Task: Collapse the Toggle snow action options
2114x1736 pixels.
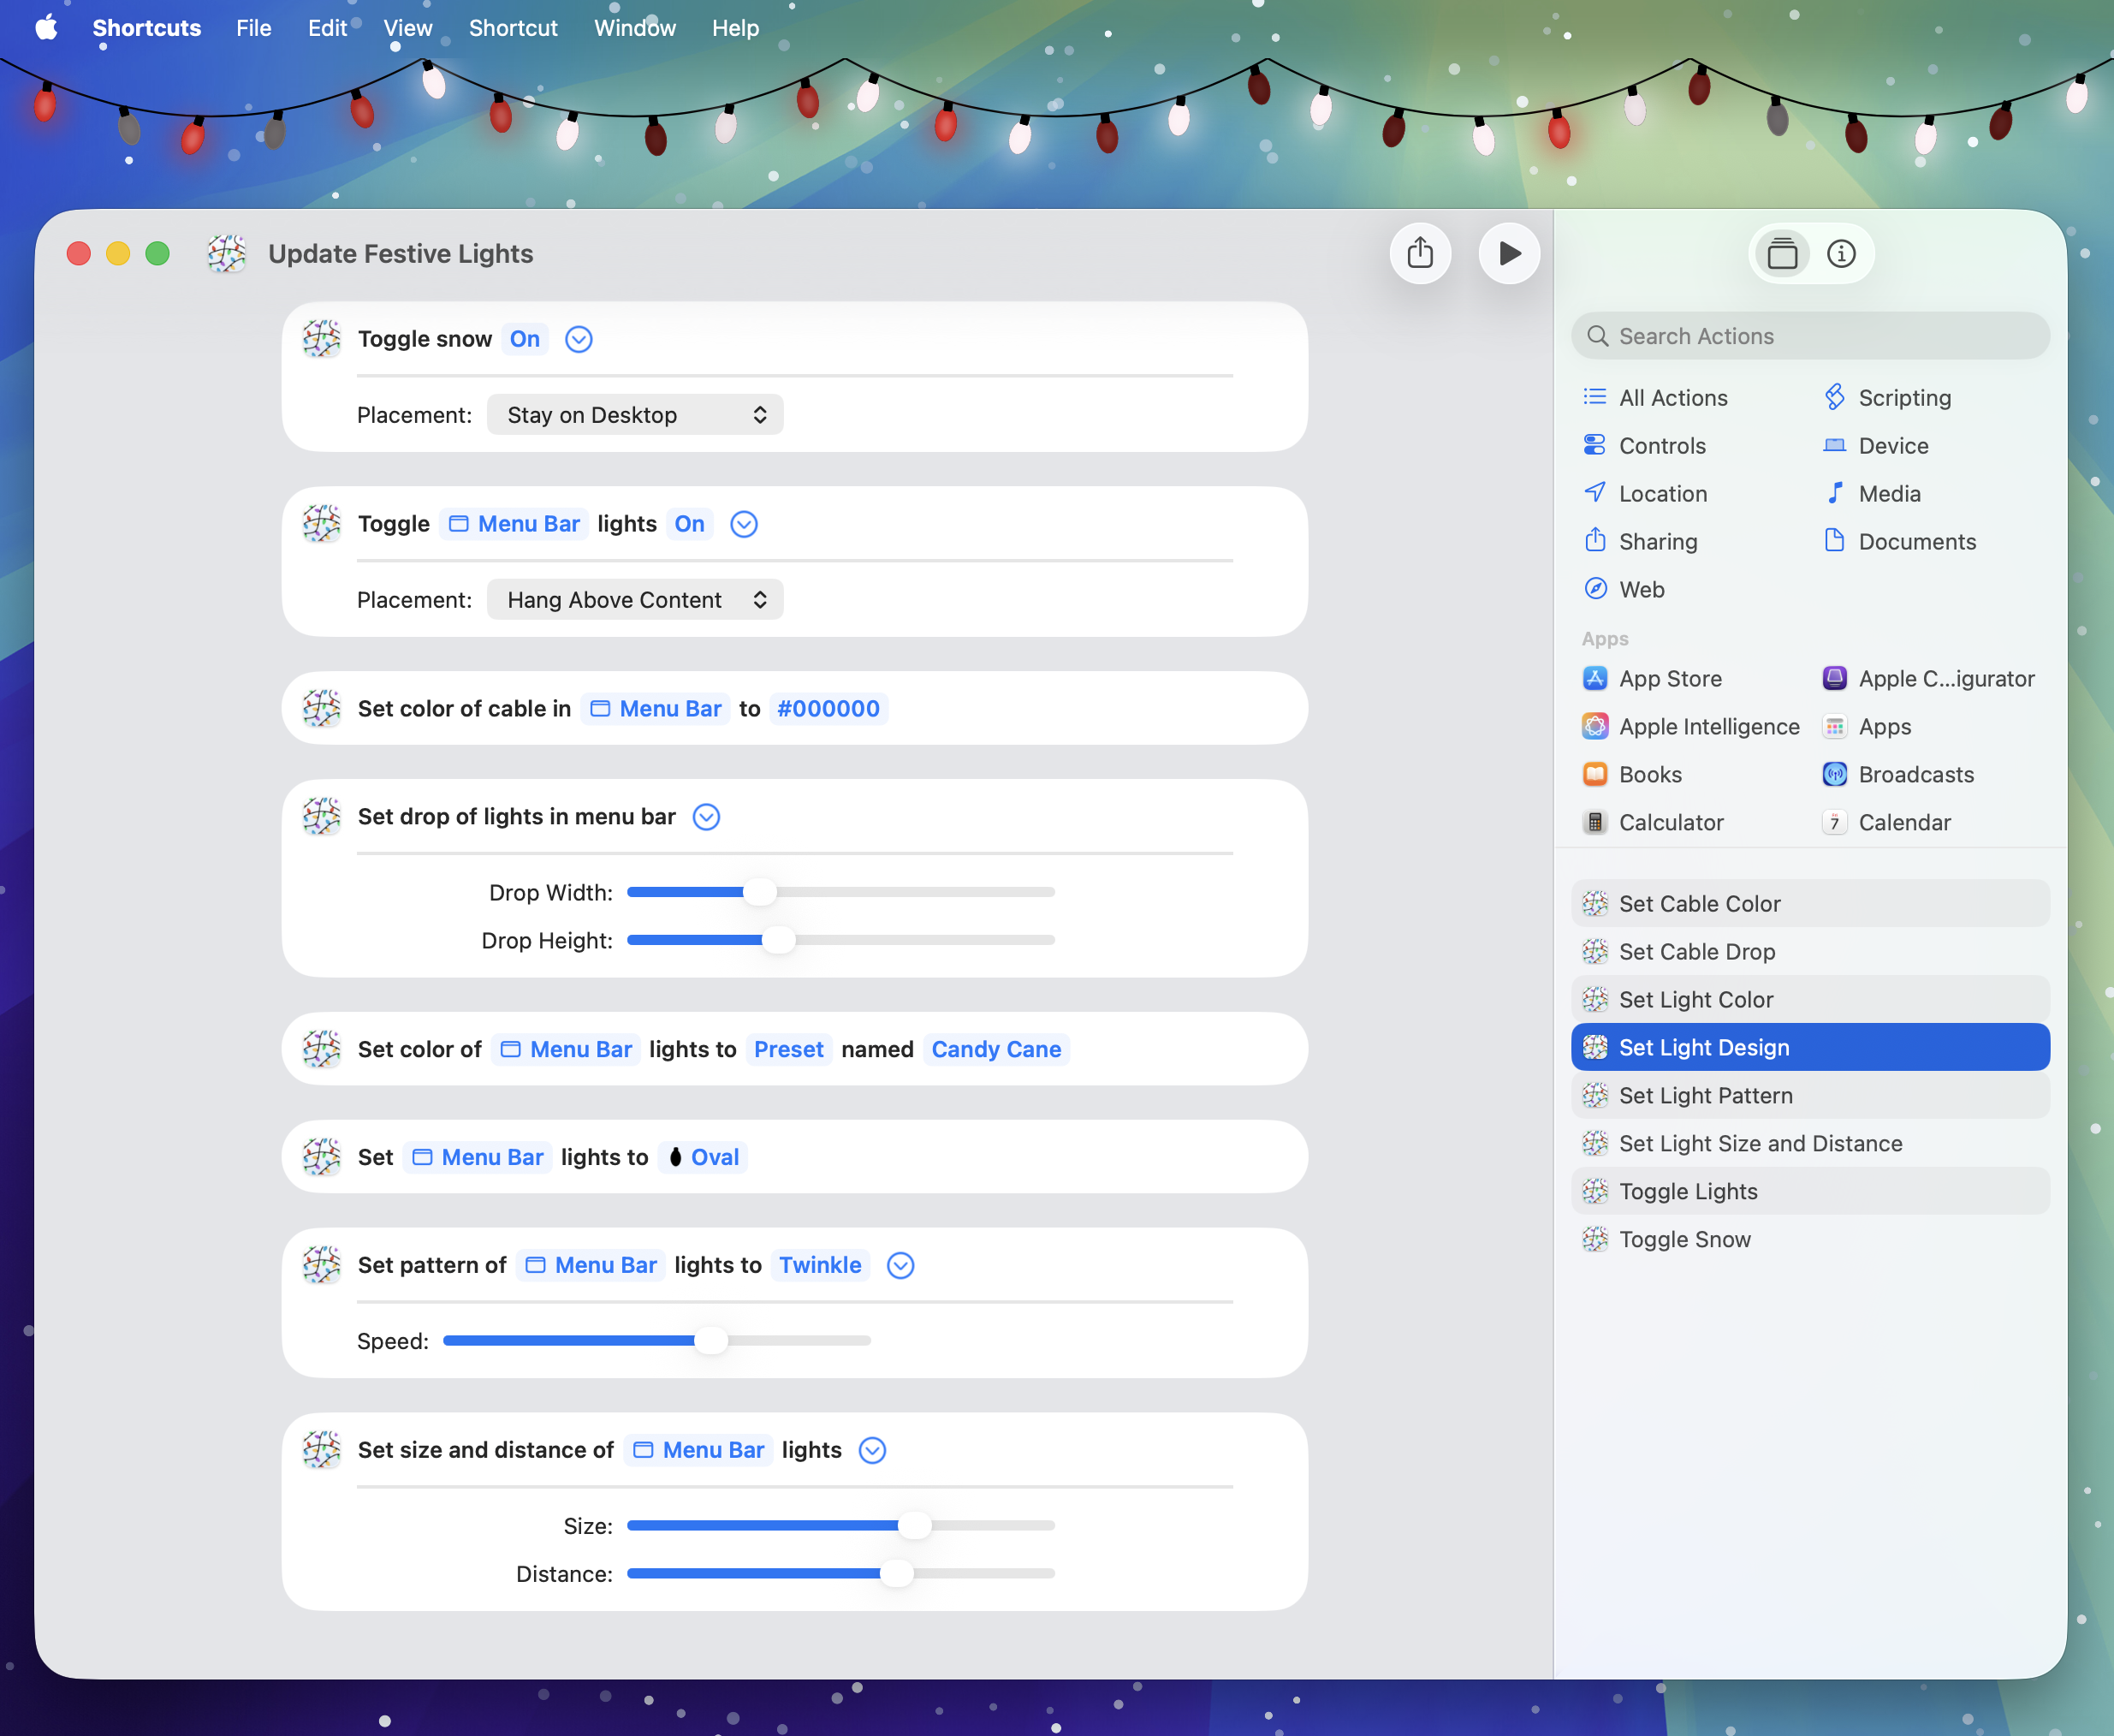Action: 579,340
